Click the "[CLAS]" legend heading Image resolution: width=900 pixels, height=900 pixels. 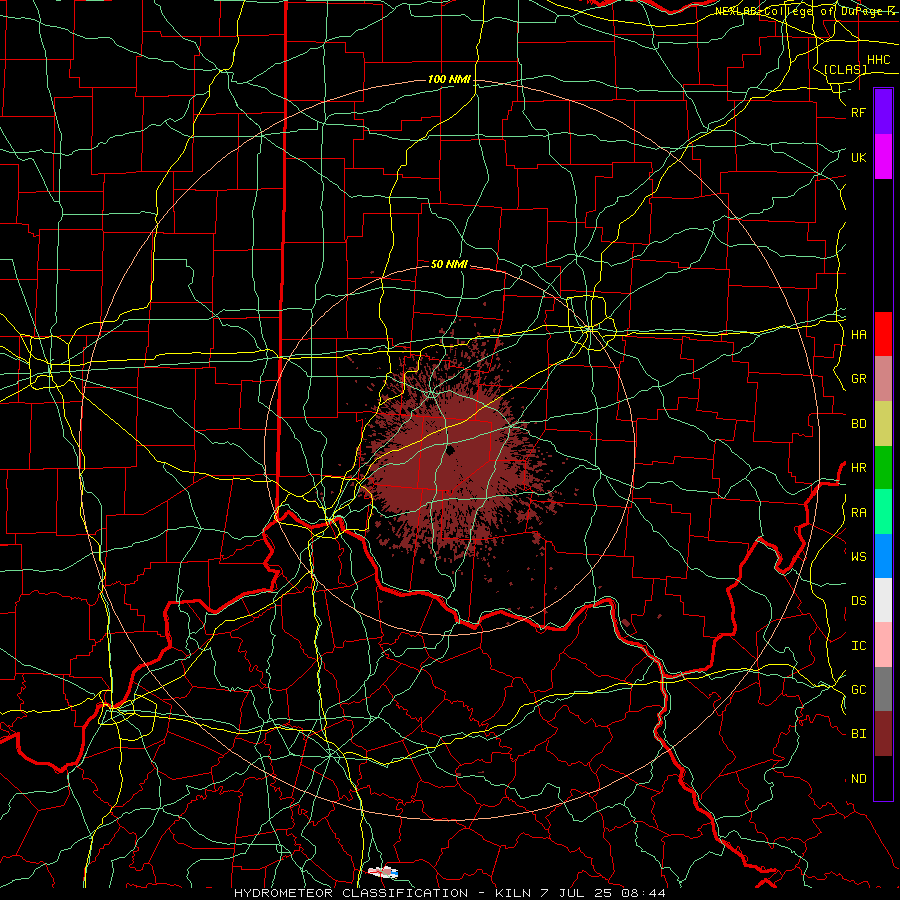pyautogui.click(x=845, y=70)
